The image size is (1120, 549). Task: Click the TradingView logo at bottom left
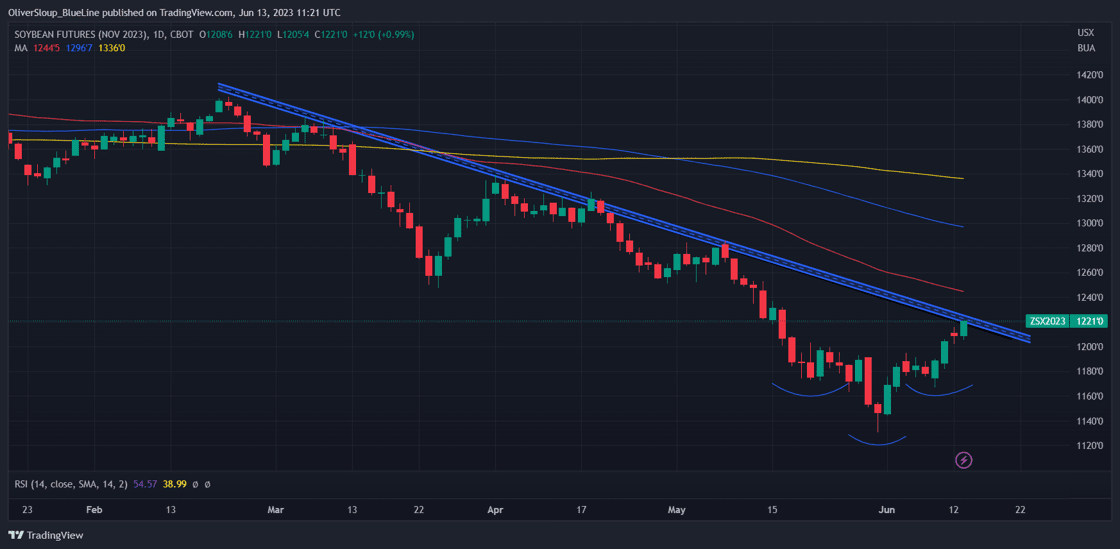[x=46, y=535]
